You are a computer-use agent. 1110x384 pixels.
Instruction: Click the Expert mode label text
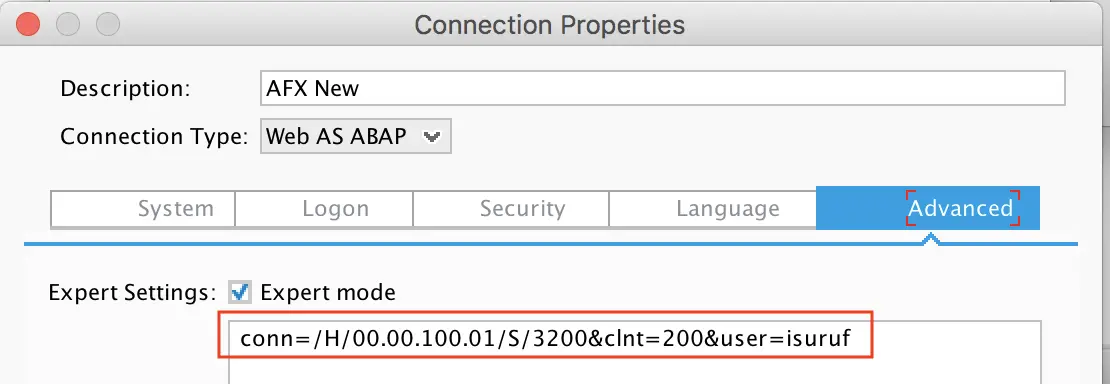tap(328, 292)
